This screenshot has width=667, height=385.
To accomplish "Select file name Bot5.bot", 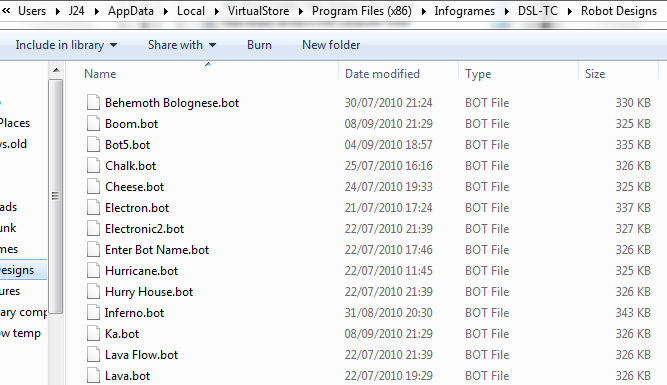I will point(128,145).
